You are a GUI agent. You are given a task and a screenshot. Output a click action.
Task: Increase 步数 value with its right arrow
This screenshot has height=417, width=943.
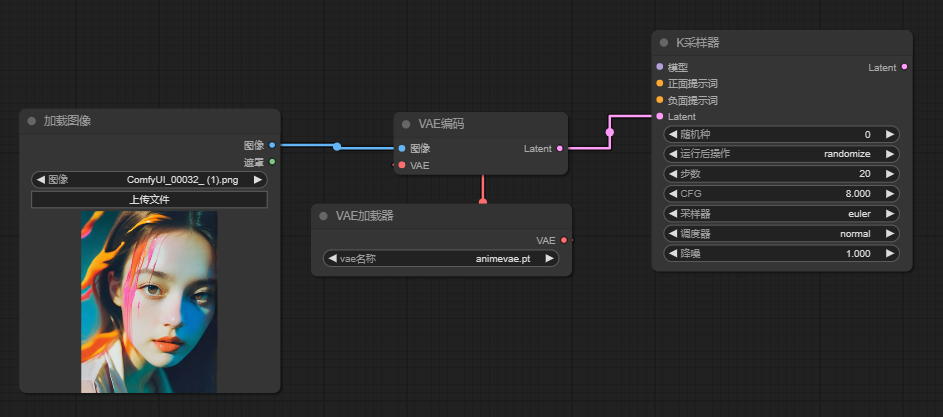click(x=889, y=174)
